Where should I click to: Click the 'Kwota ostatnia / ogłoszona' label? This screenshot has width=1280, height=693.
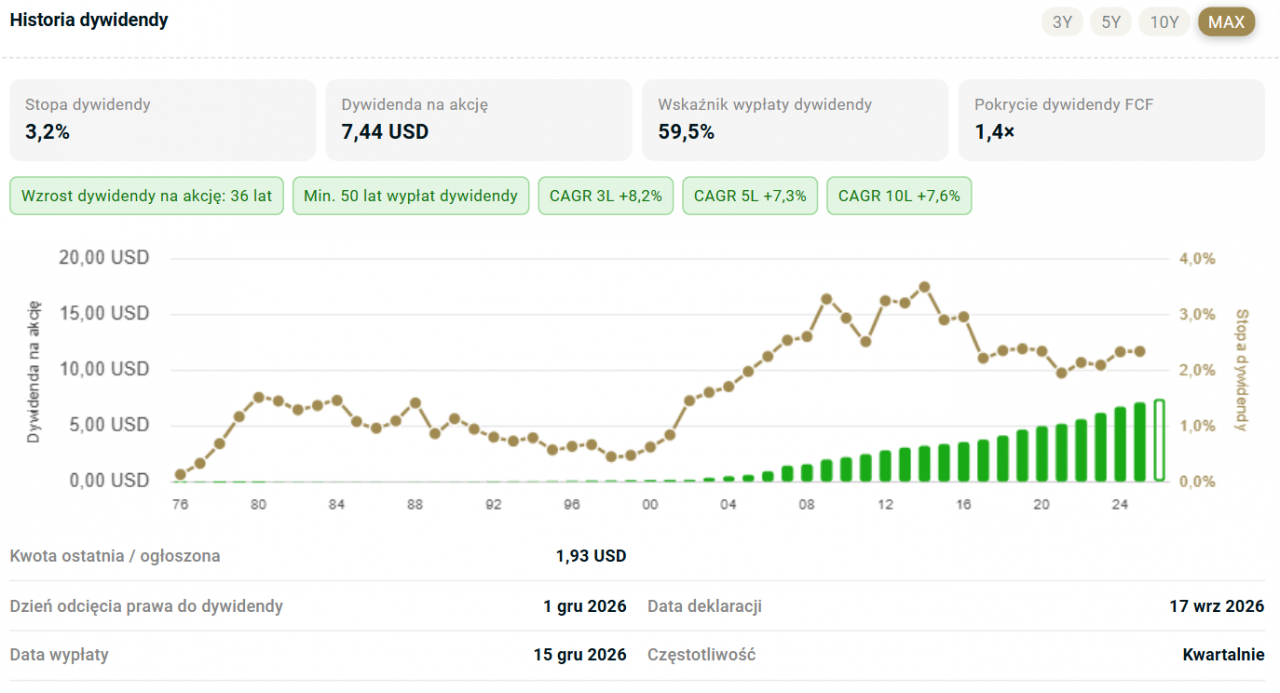[115, 556]
